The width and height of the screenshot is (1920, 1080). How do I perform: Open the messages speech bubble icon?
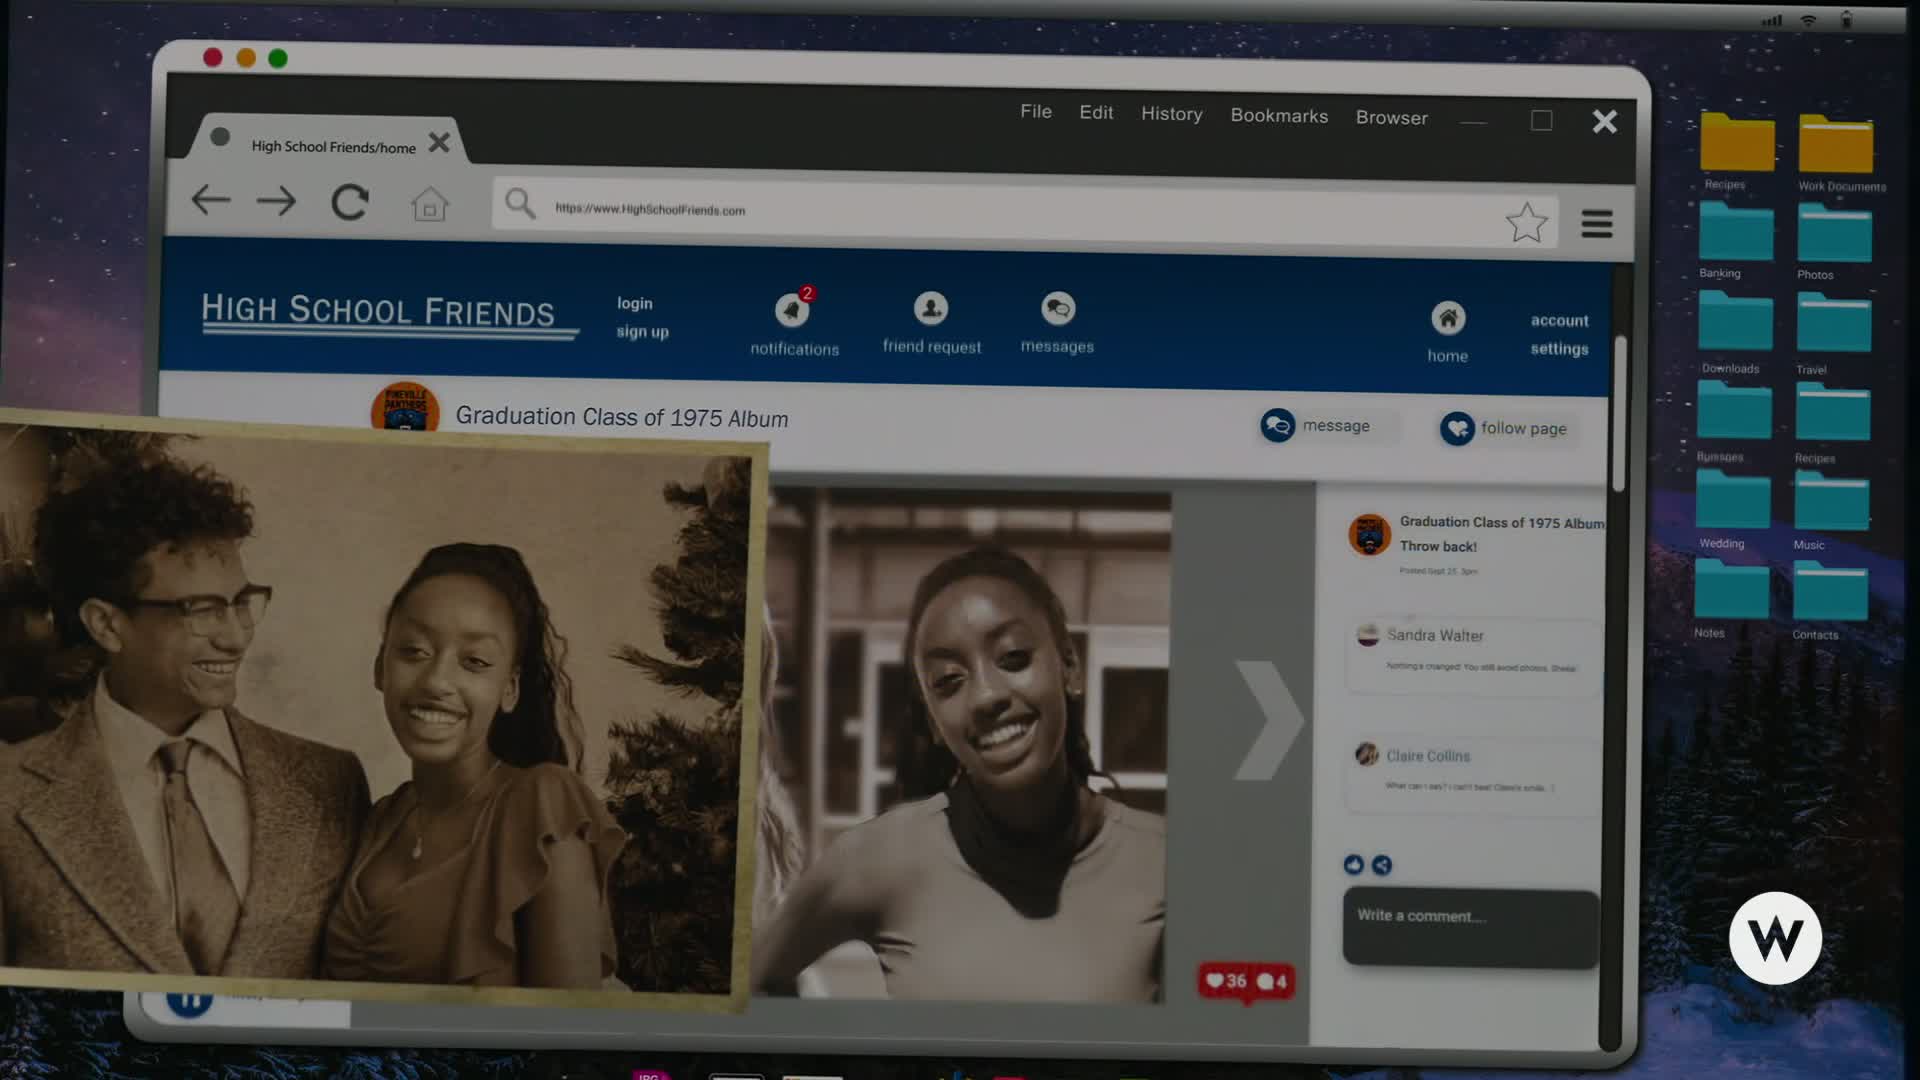(1057, 309)
